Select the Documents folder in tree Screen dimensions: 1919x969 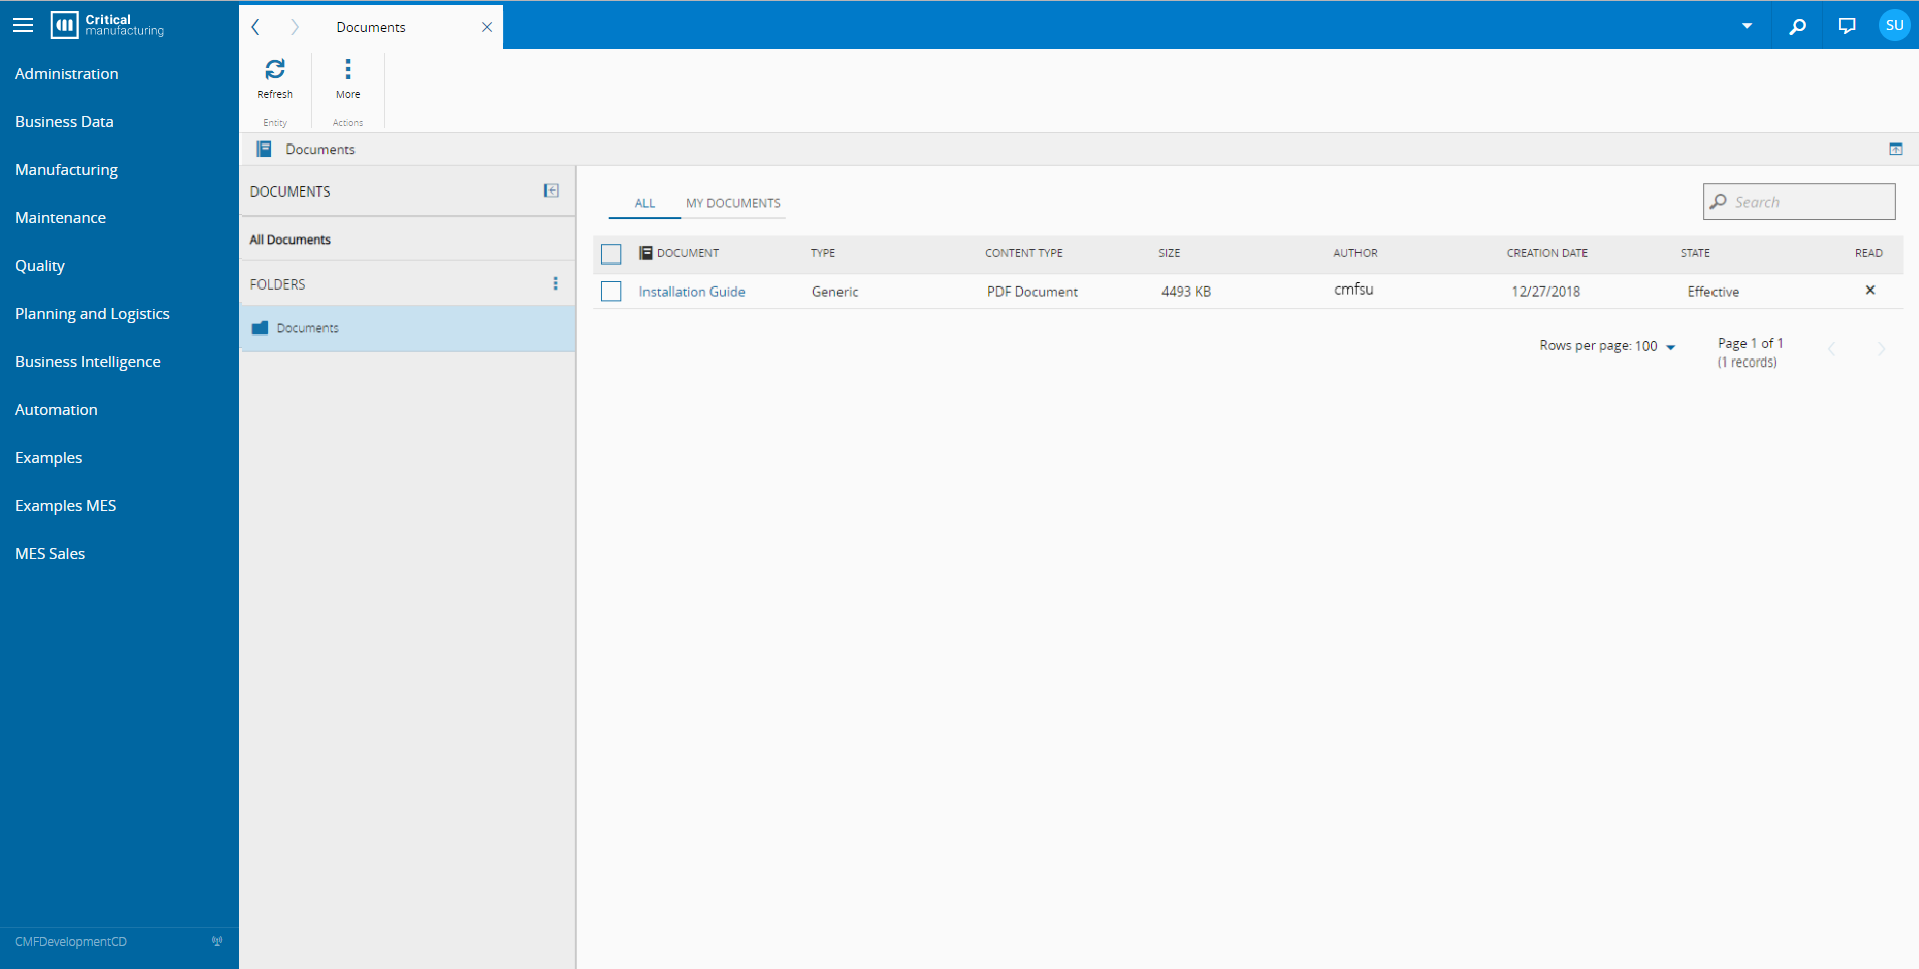[308, 328]
